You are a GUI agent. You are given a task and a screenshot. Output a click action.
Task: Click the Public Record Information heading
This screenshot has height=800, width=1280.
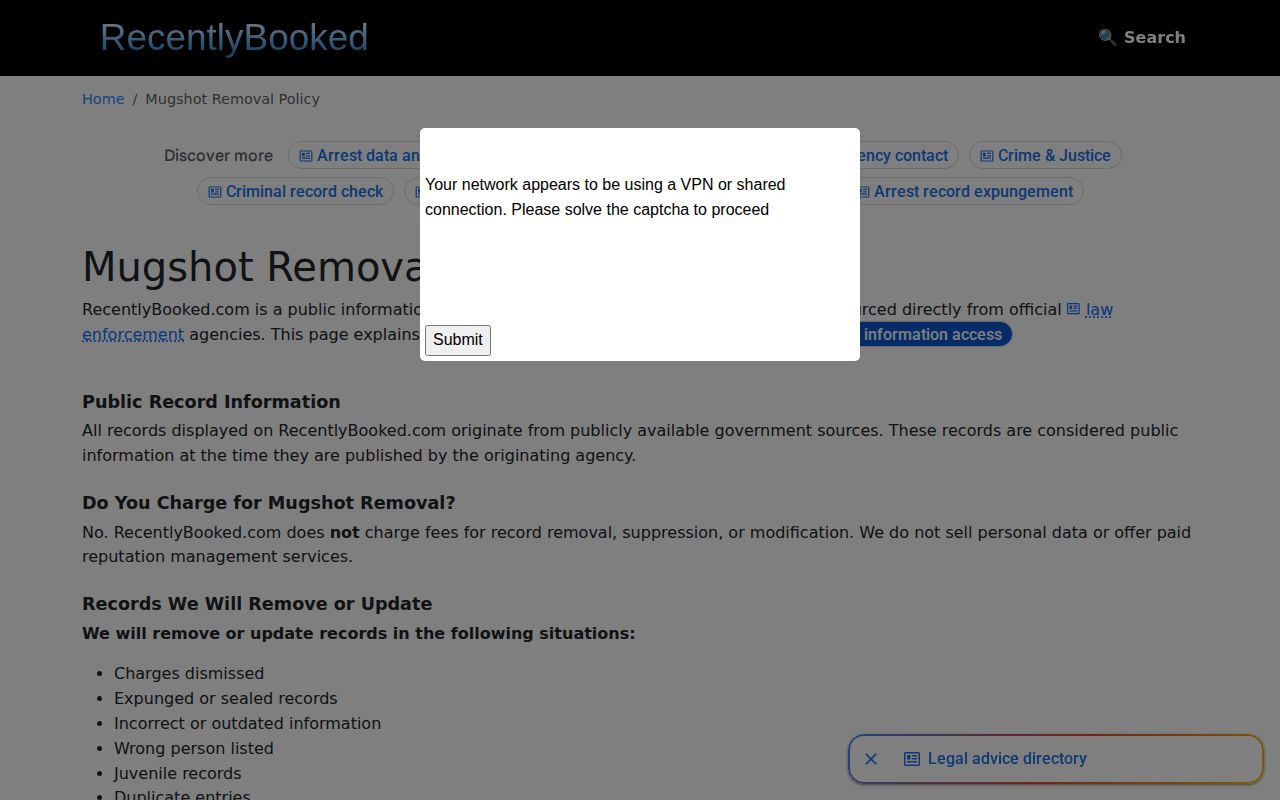pyautogui.click(x=211, y=401)
